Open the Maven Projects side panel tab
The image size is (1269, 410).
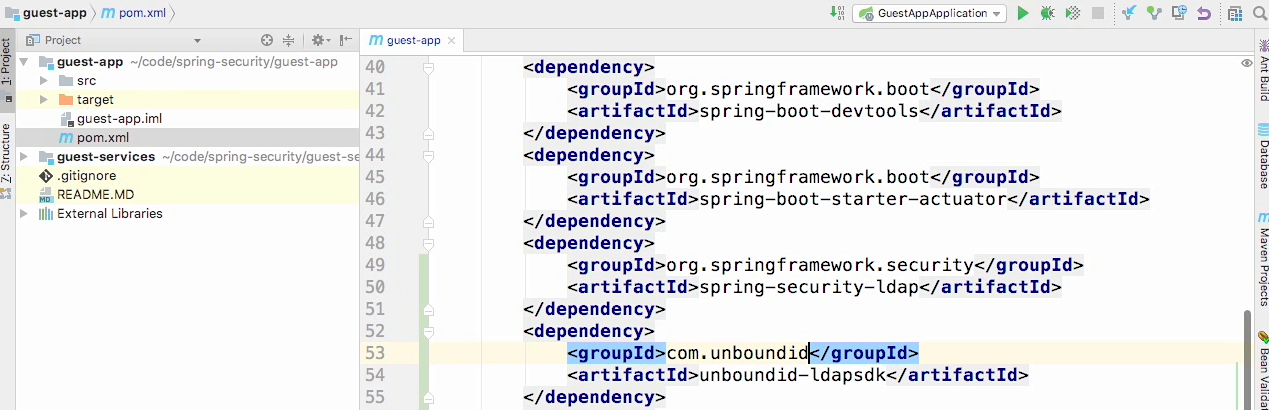pyautogui.click(x=1262, y=260)
